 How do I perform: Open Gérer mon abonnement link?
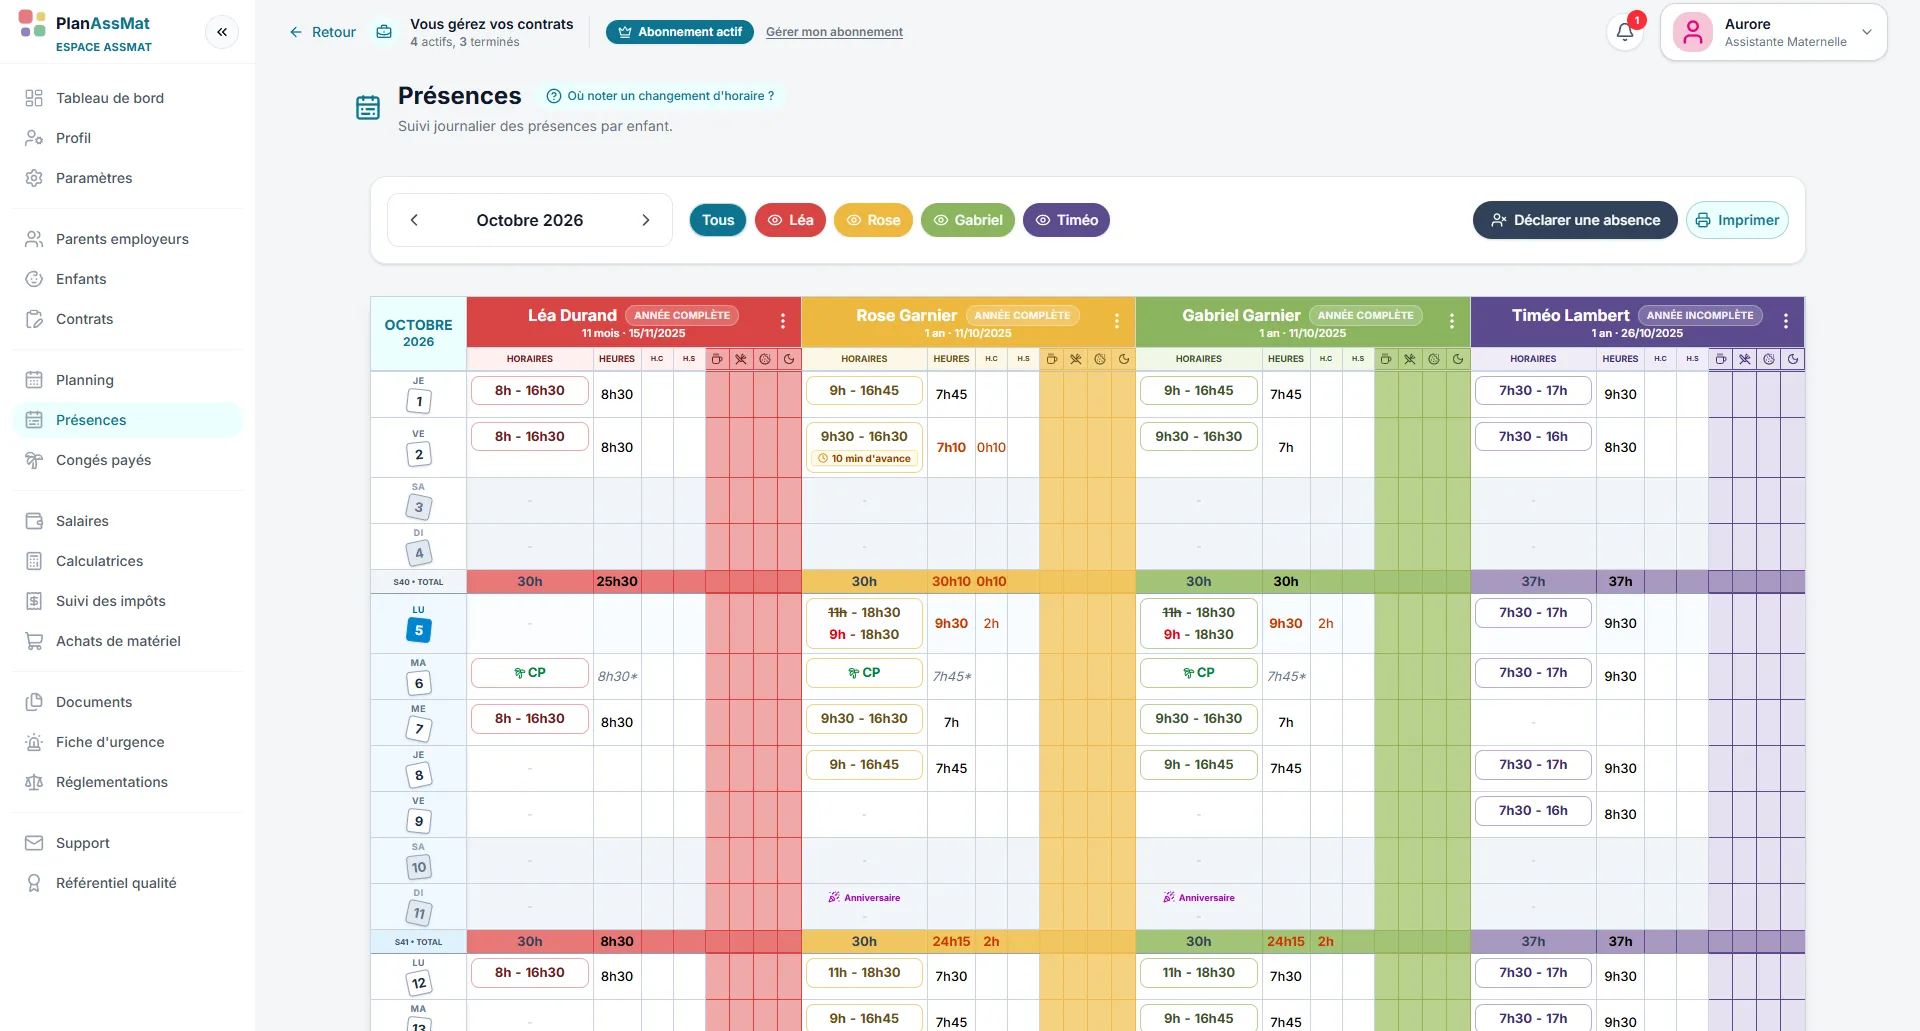(834, 32)
